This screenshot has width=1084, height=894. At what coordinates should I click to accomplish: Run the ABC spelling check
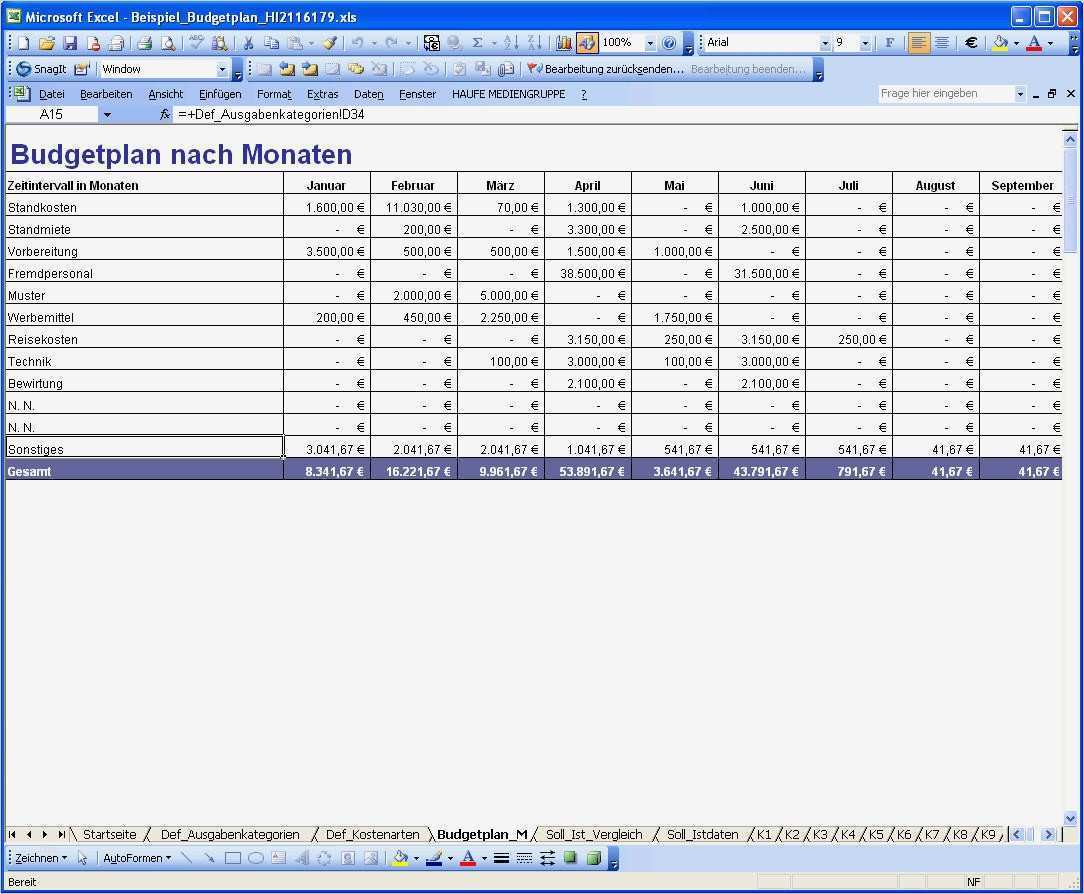196,43
